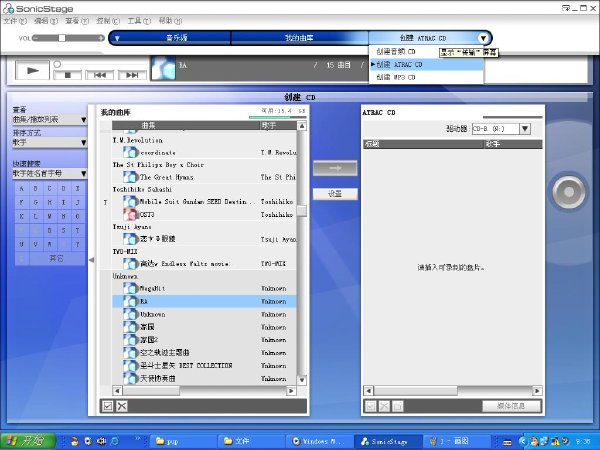Select the 天使协奏曲 album icon

point(130,378)
